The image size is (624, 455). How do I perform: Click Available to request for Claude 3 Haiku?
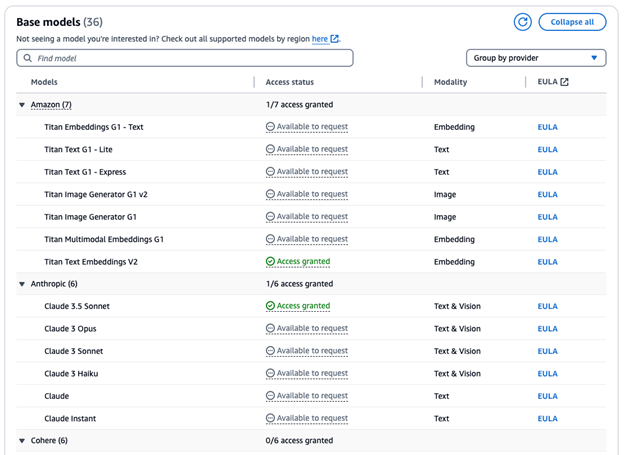[x=312, y=374]
